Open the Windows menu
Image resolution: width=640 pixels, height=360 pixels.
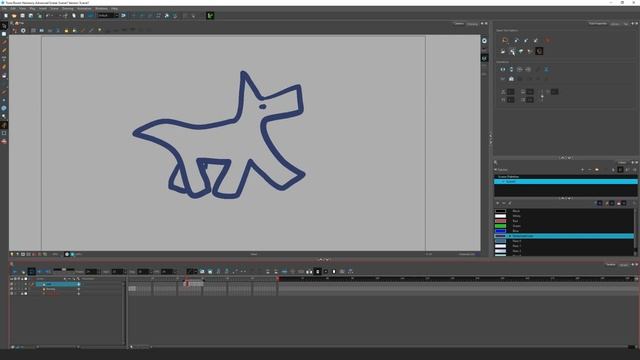[x=101, y=9]
